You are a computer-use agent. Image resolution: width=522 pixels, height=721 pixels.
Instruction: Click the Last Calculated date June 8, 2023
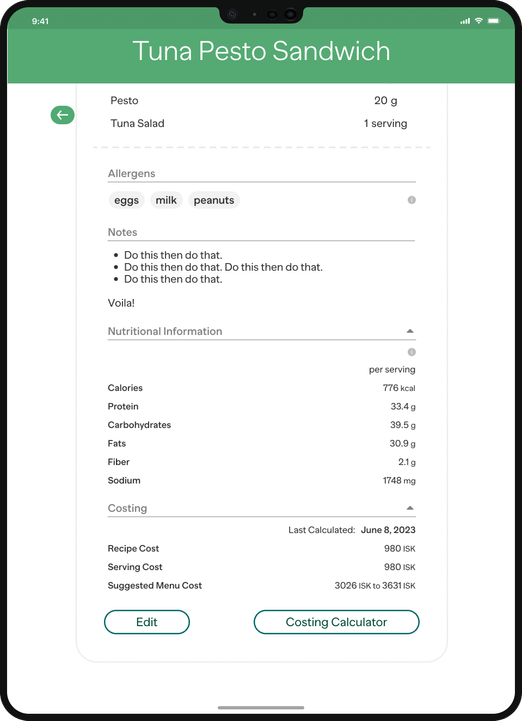pyautogui.click(x=388, y=530)
